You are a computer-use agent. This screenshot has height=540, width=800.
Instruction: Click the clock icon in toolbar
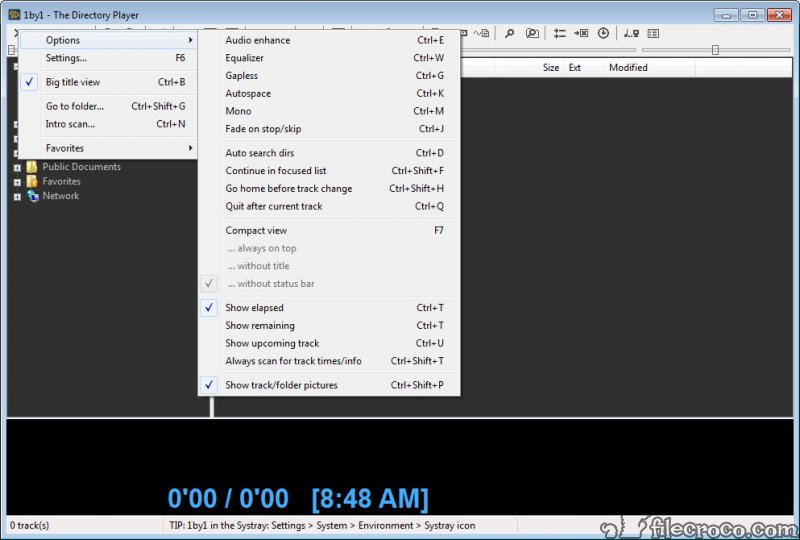[x=603, y=33]
